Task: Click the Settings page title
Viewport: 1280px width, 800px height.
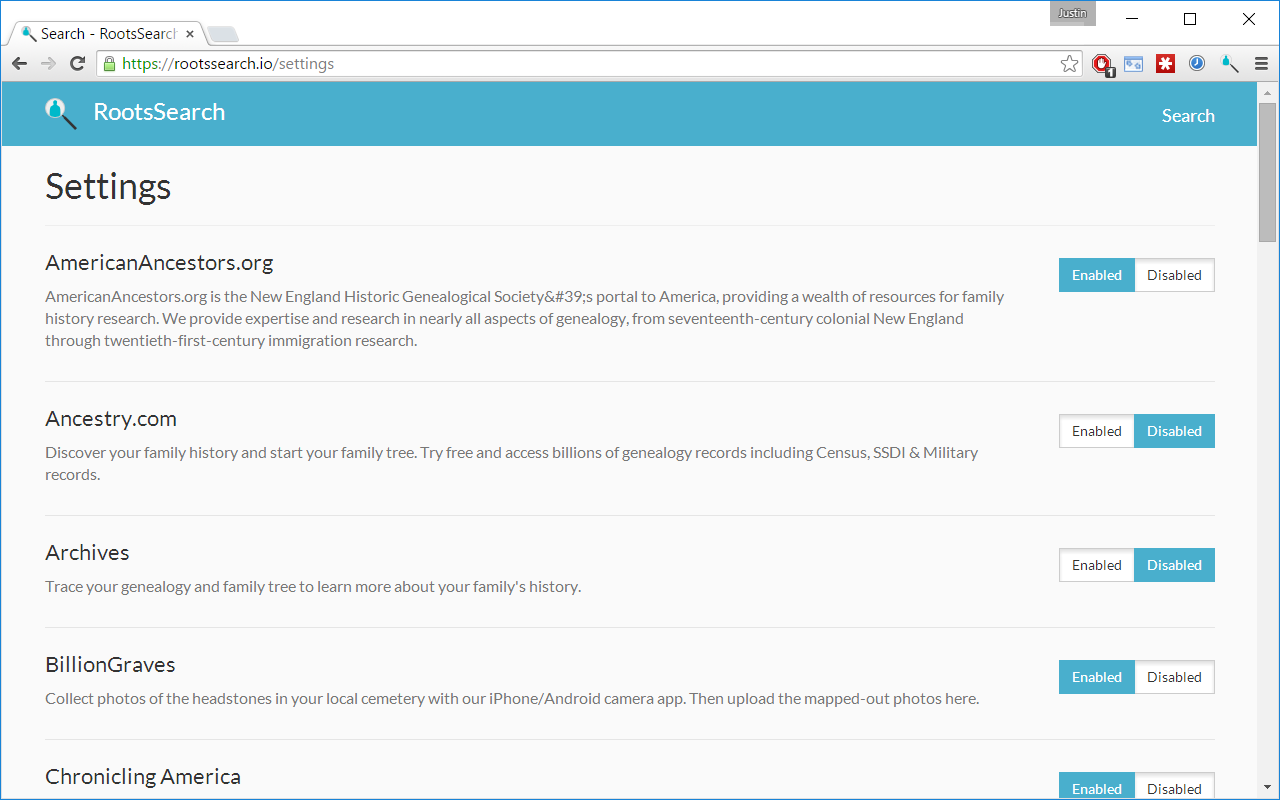Action: (108, 187)
